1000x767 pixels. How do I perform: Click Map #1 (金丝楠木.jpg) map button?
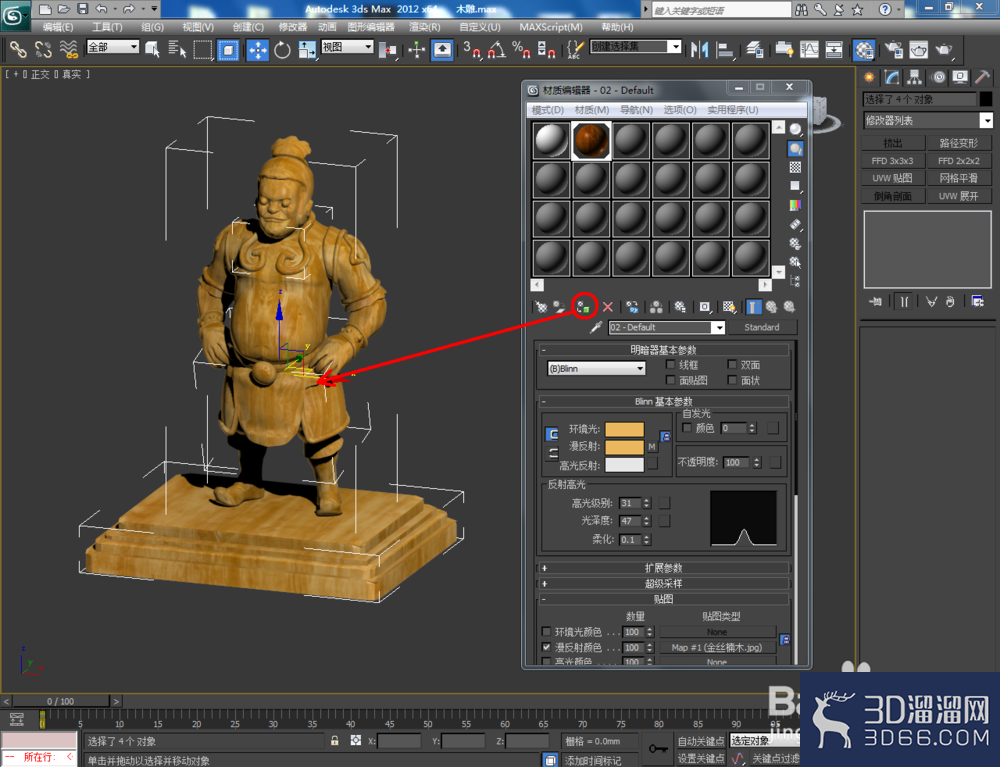[x=717, y=647]
